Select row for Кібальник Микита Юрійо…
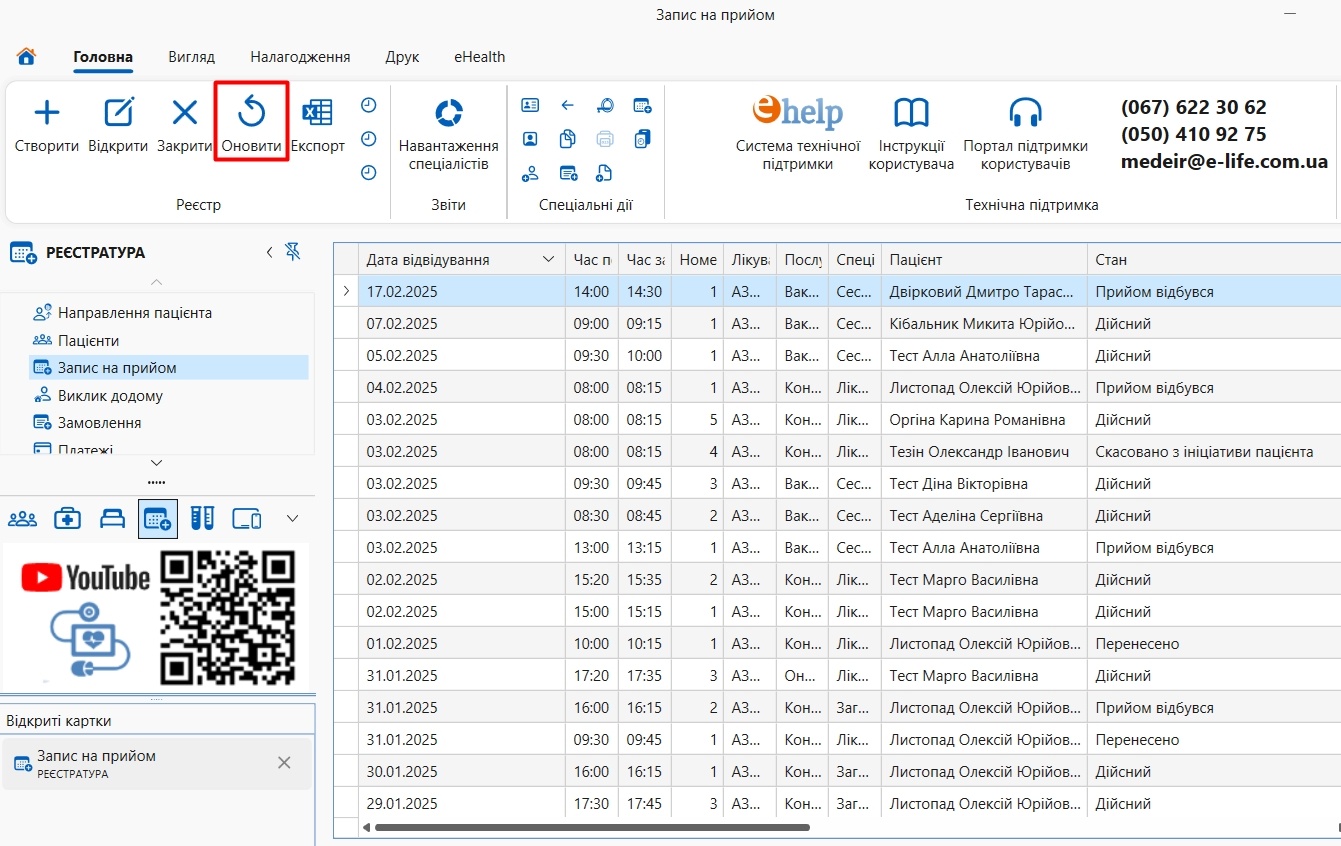 [837, 324]
